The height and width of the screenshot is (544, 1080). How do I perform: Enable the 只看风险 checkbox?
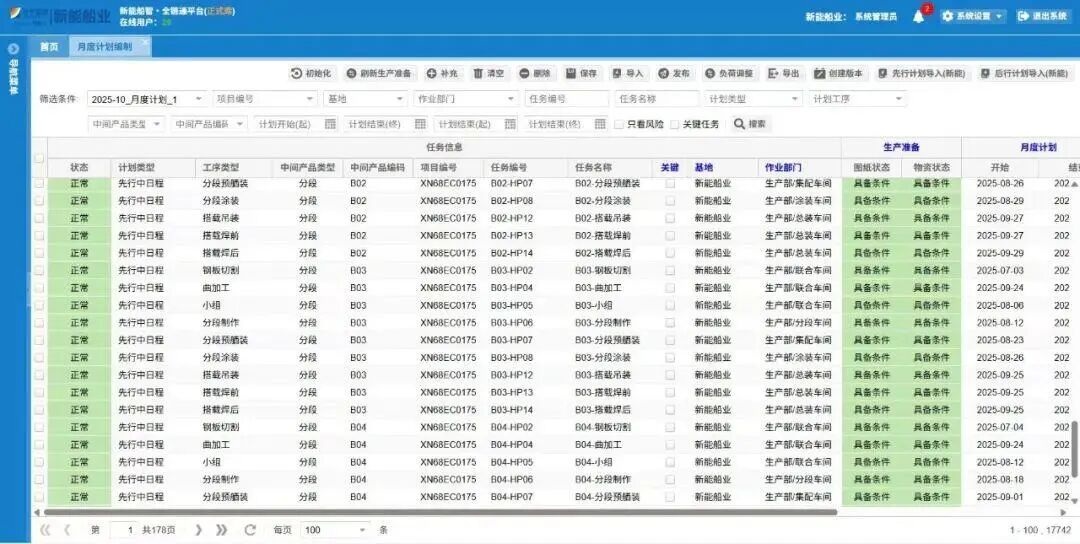point(618,124)
